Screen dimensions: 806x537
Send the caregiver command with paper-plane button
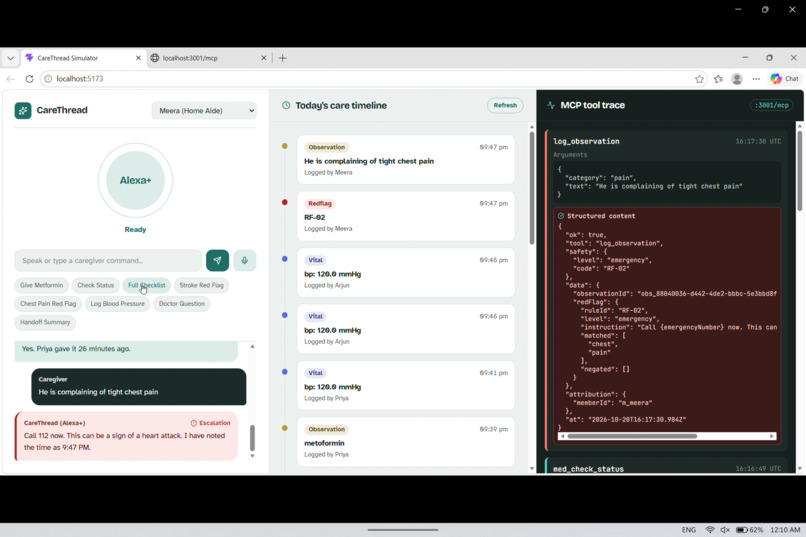tap(217, 261)
